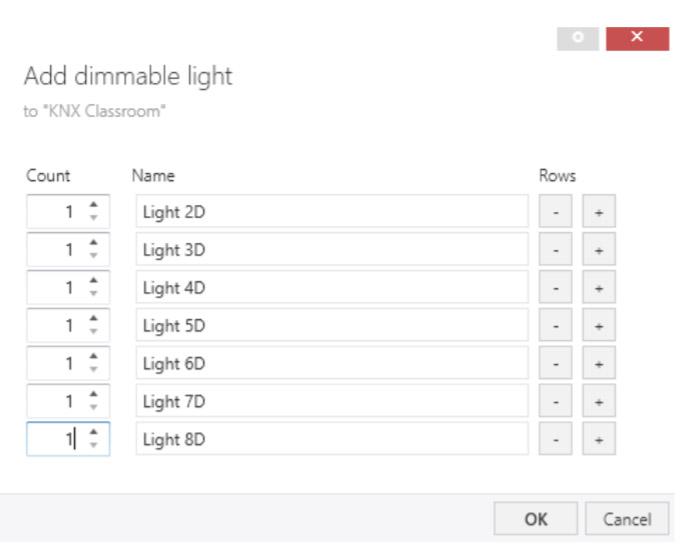The image size is (688, 556).
Task: Decrease the count for Light 3D
Action: [94, 256]
